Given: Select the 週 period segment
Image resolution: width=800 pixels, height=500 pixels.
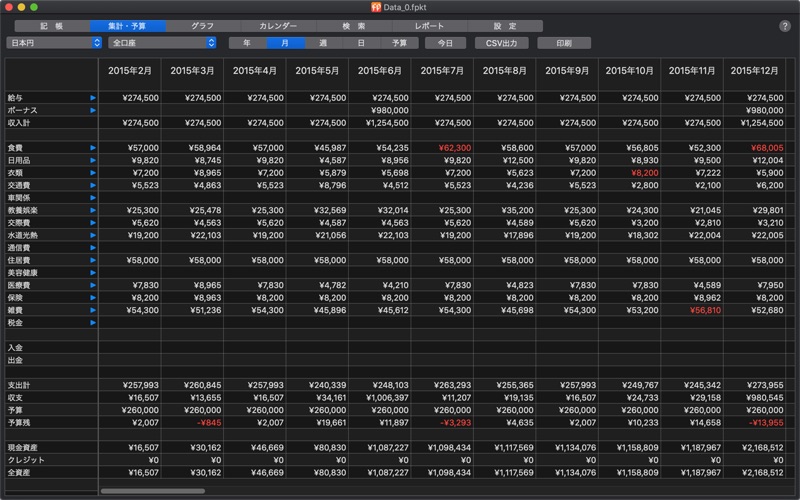Looking at the screenshot, I should (323, 43).
